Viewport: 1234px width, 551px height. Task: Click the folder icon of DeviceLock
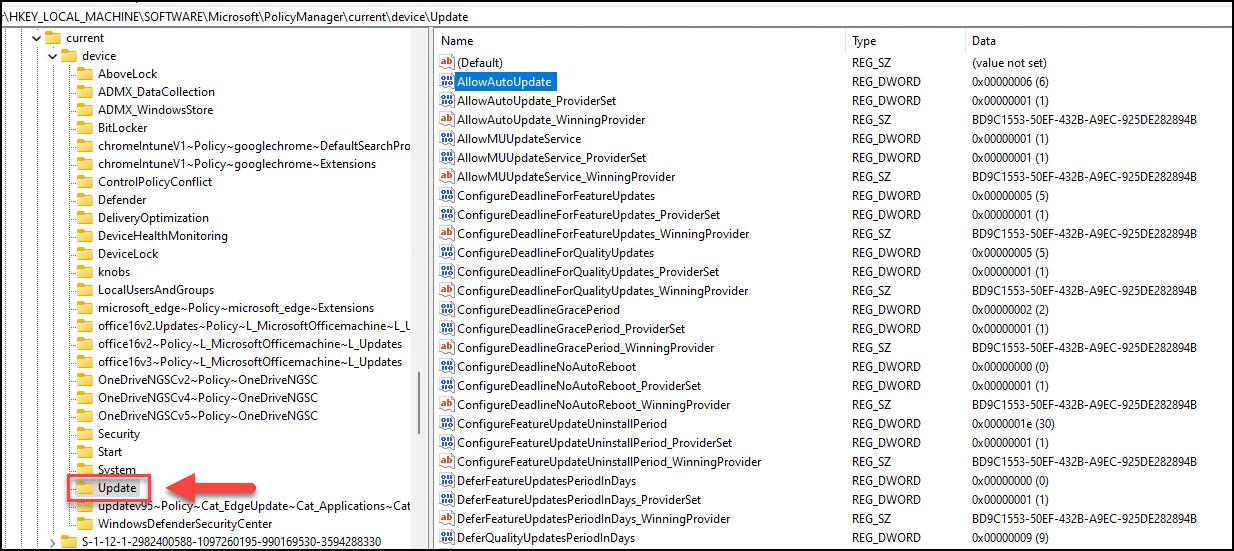85,254
